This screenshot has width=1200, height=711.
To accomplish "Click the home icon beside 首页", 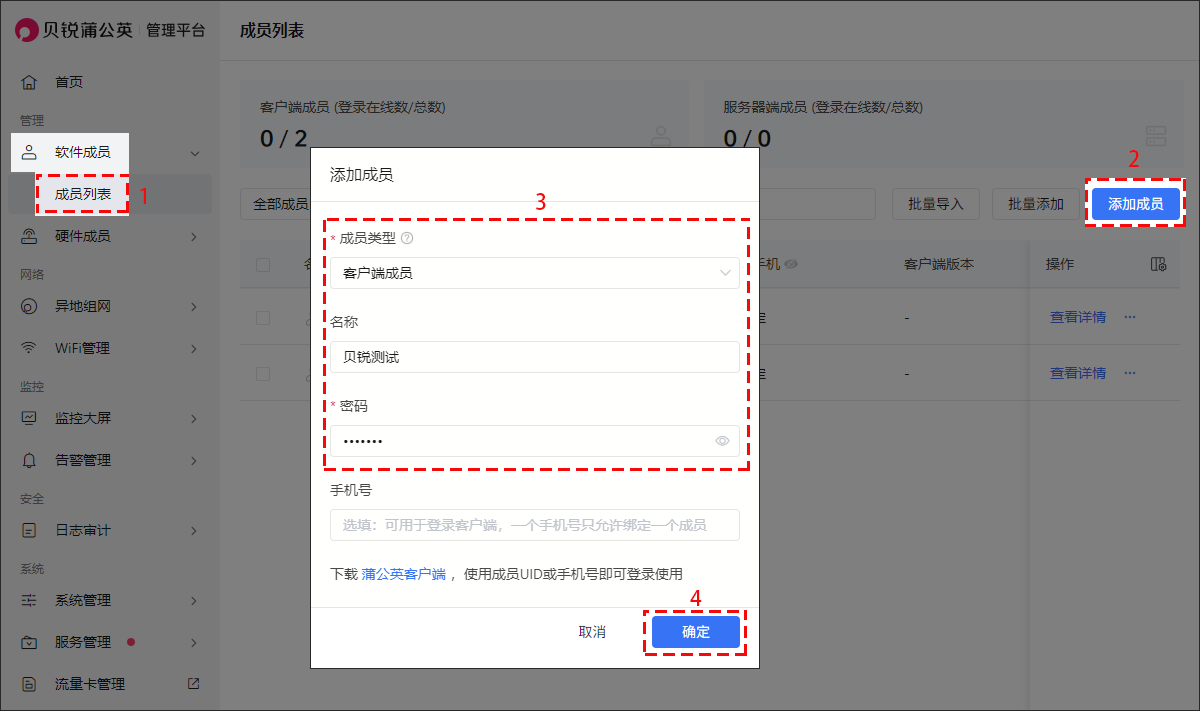I will [29, 82].
